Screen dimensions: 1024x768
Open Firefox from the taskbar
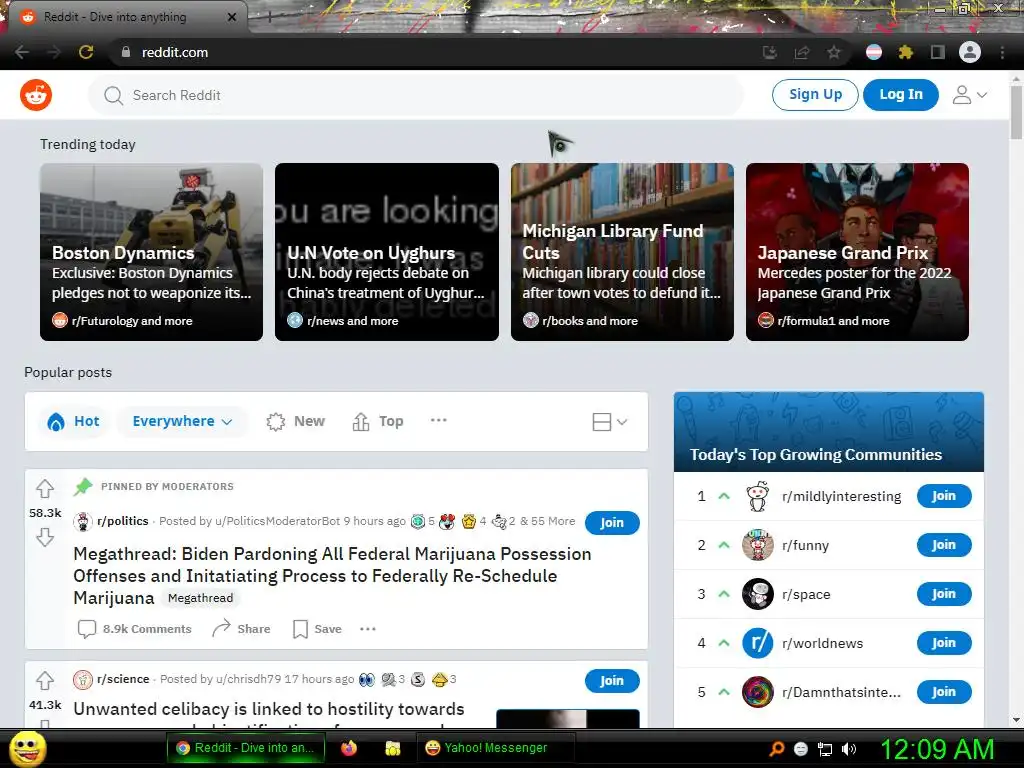pos(349,748)
